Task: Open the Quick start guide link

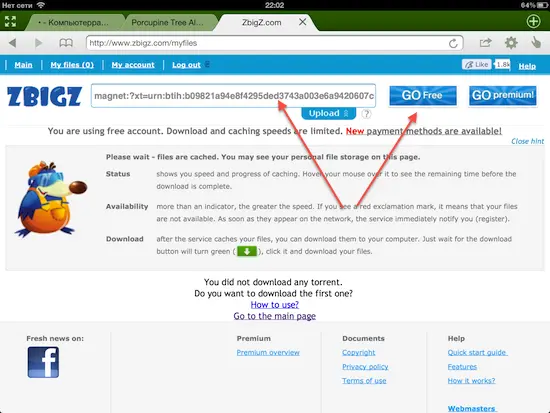Action: pos(477,352)
